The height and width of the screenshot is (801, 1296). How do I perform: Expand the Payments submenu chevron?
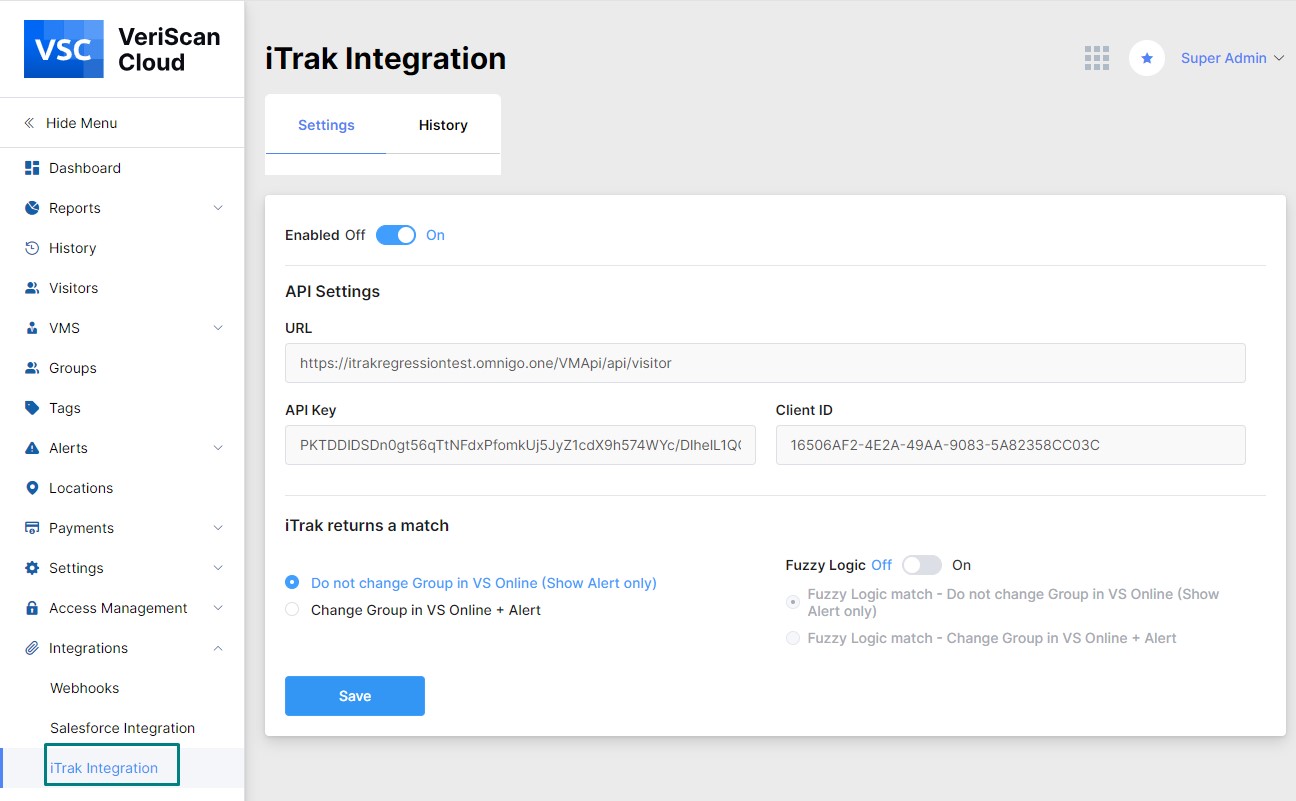pos(218,528)
